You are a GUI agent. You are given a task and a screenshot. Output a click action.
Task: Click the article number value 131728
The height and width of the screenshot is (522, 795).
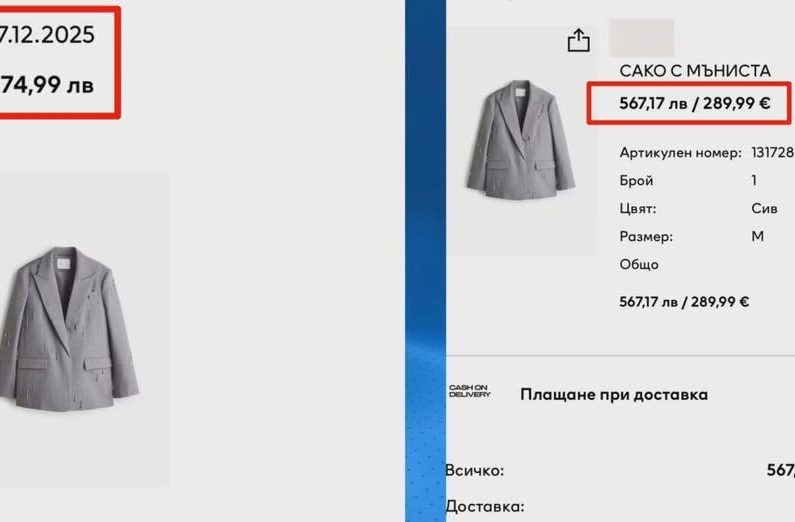coord(773,153)
